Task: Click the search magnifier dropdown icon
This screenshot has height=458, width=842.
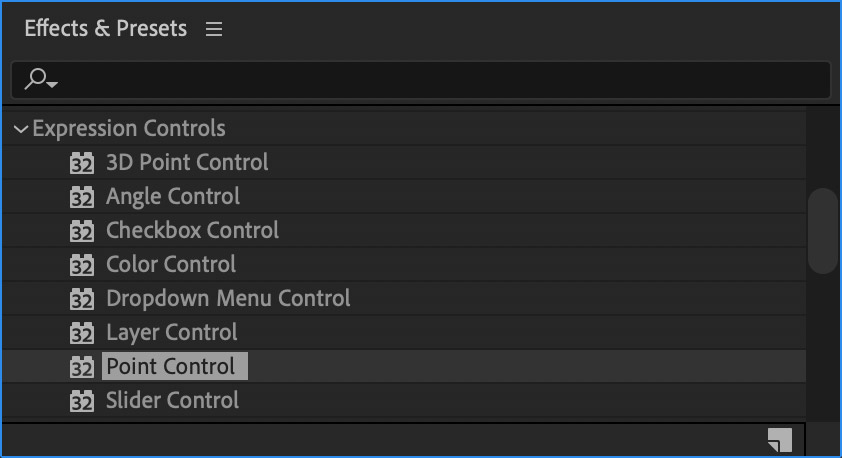Action: pos(41,79)
